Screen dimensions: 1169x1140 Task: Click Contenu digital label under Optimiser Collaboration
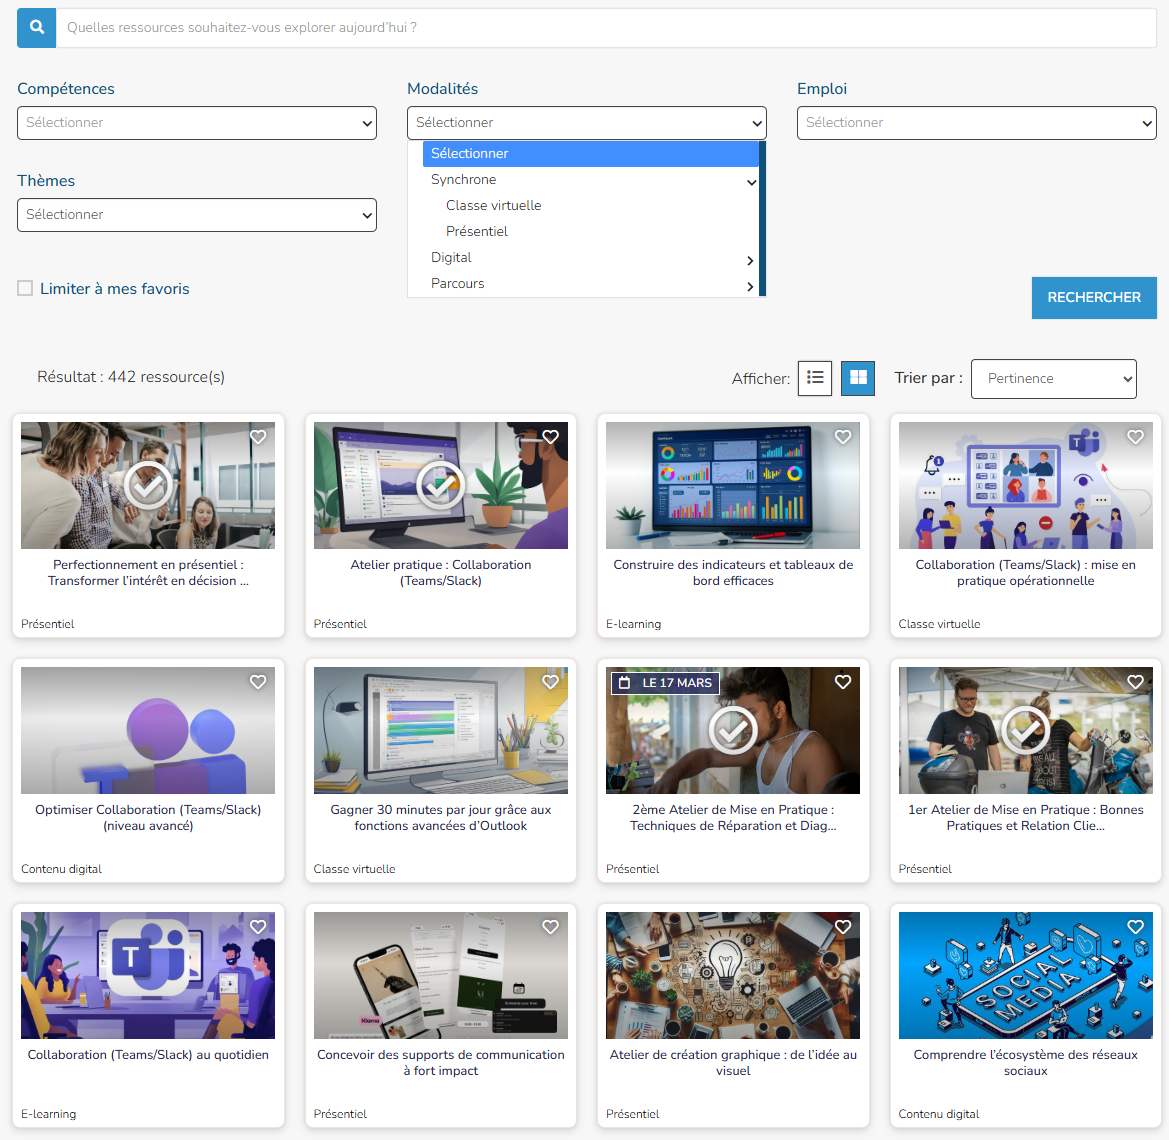tap(61, 869)
